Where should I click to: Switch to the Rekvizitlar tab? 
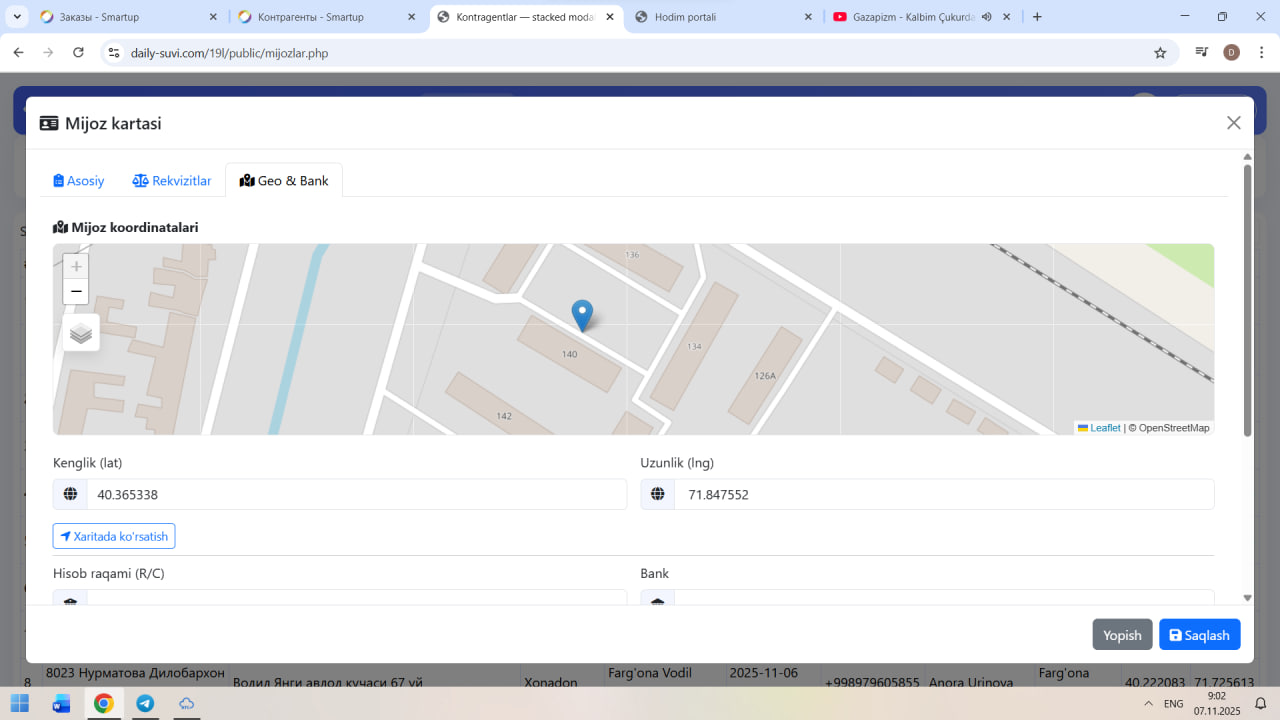172,181
